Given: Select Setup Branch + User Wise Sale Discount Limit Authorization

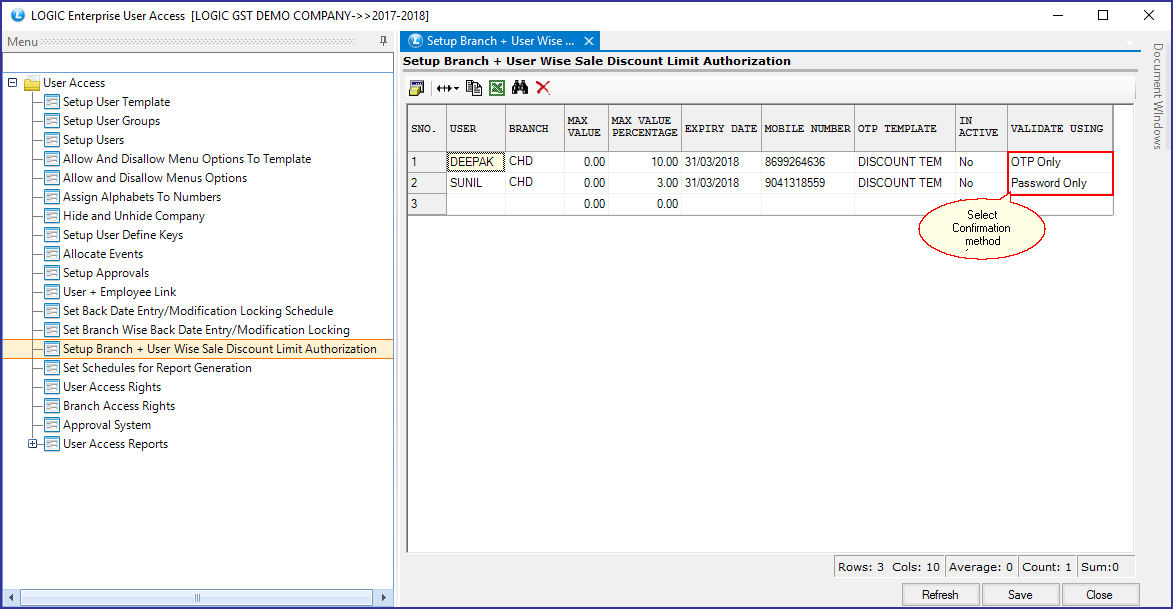Looking at the screenshot, I should tap(220, 349).
